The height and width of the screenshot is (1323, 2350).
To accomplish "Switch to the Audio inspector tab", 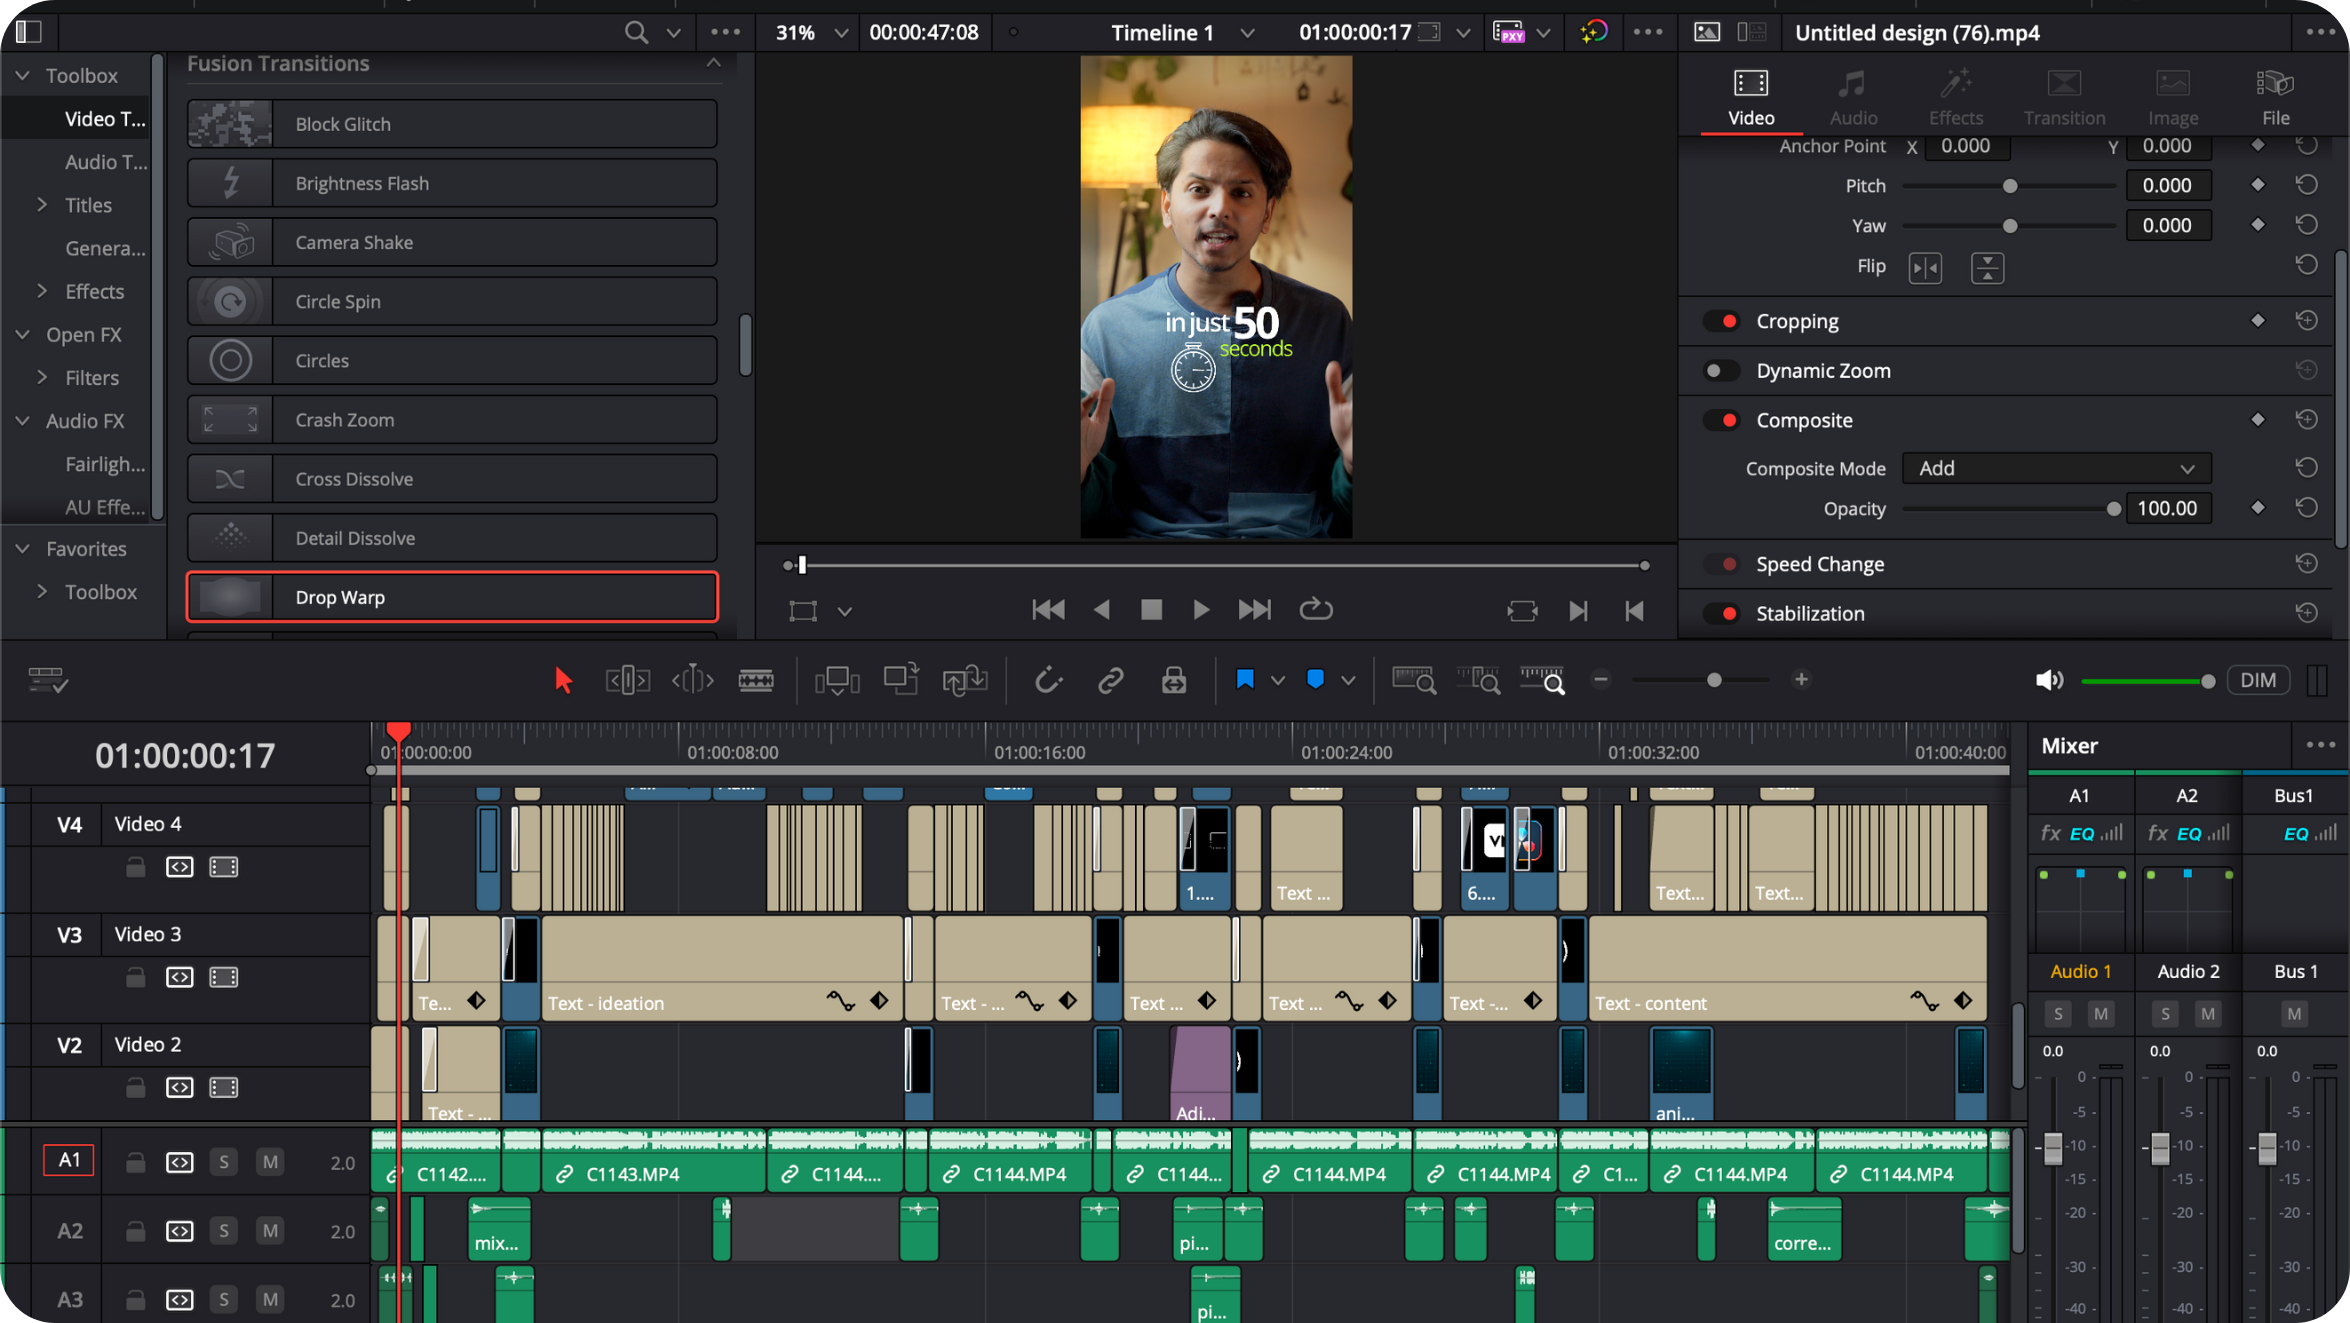I will click(1853, 97).
